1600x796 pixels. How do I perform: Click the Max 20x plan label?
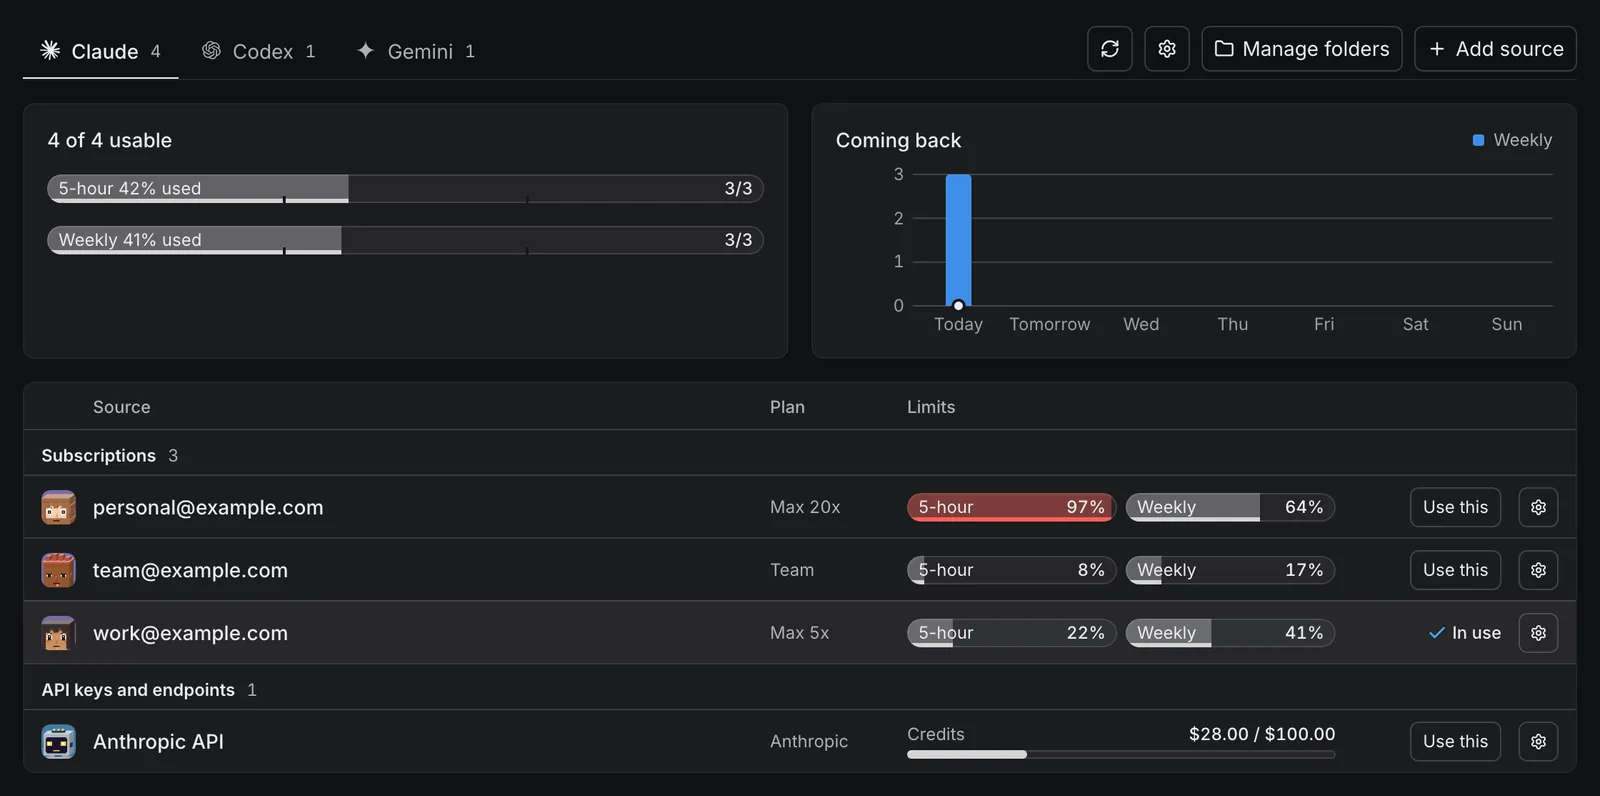tap(805, 507)
